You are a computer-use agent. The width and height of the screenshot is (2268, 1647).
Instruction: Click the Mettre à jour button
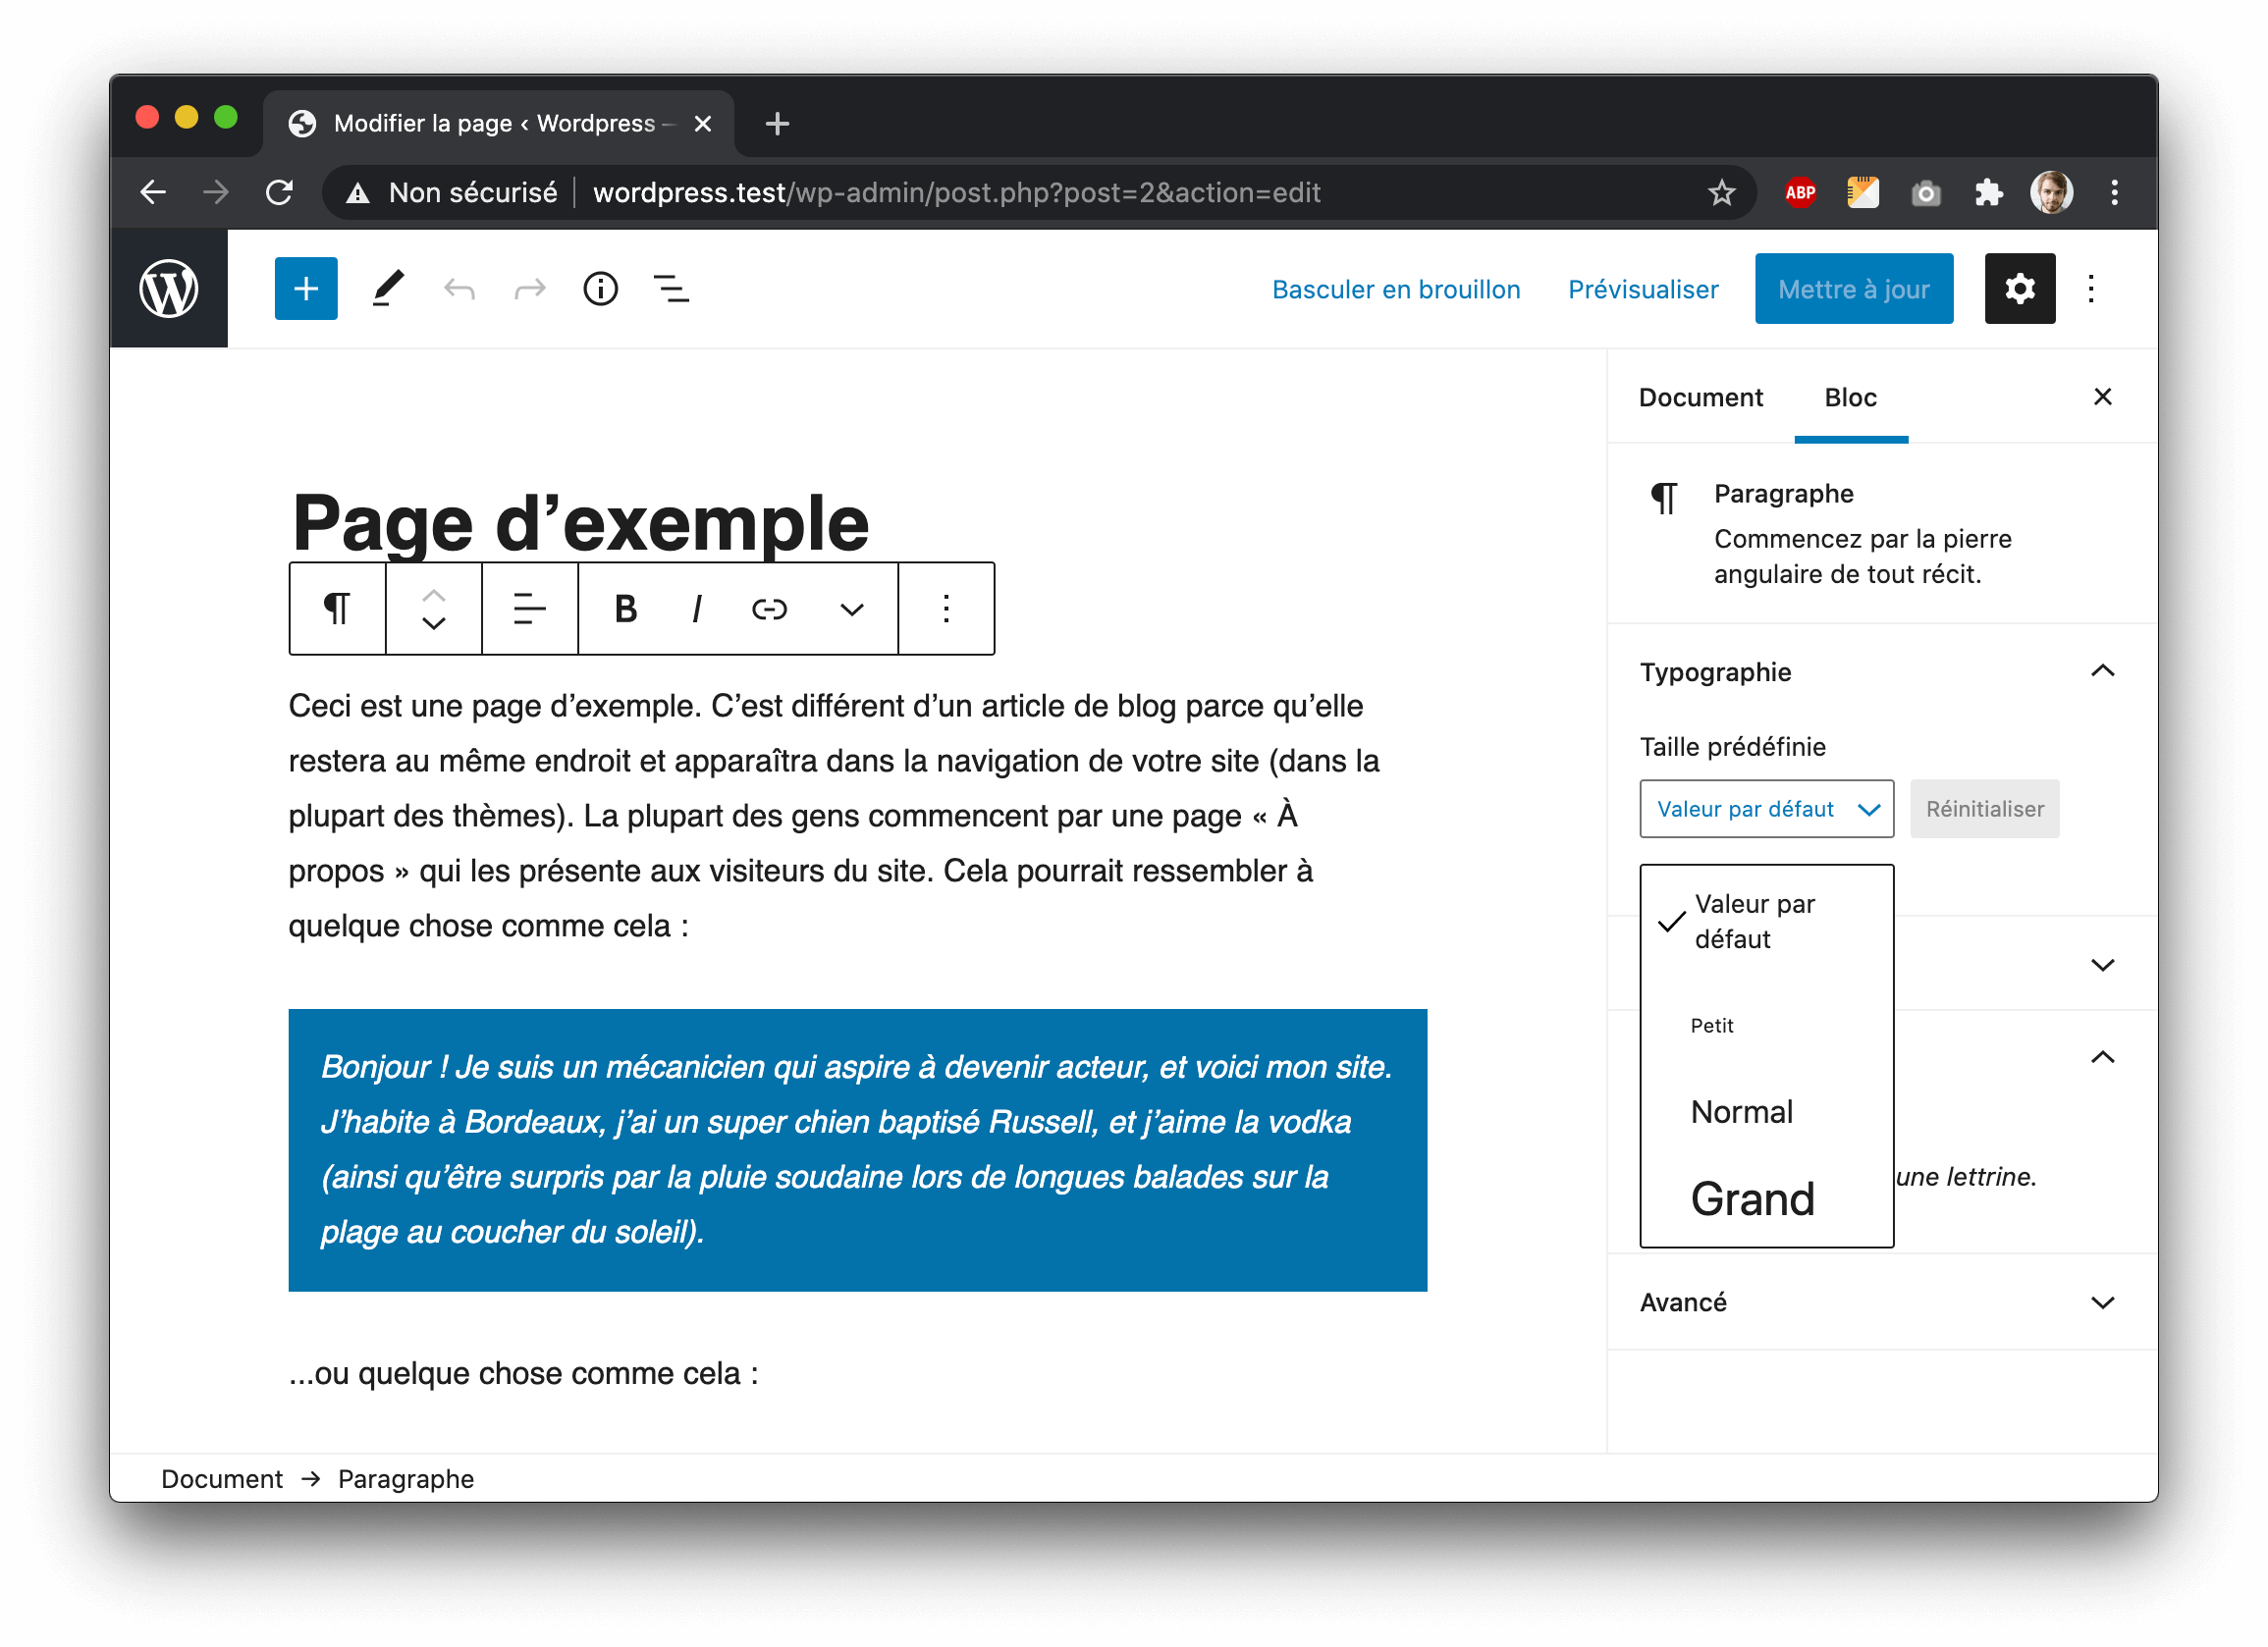coord(1853,288)
